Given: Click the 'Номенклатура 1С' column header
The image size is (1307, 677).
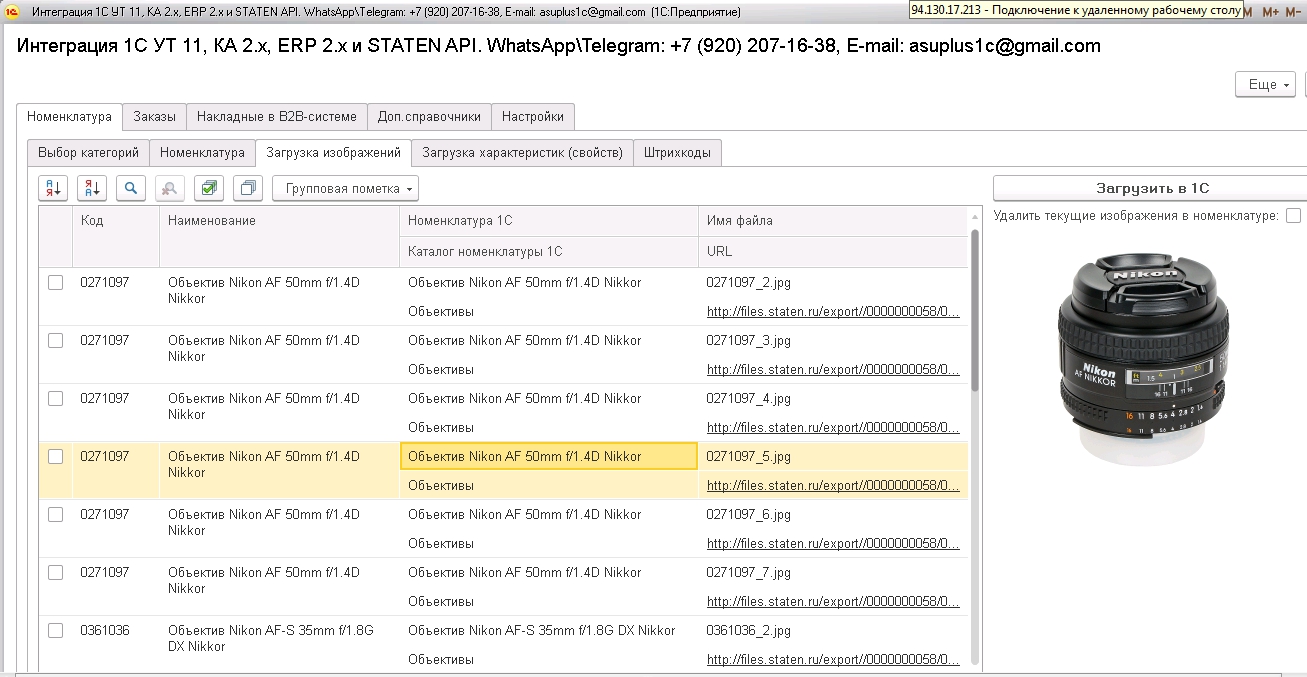Looking at the screenshot, I should point(548,221).
